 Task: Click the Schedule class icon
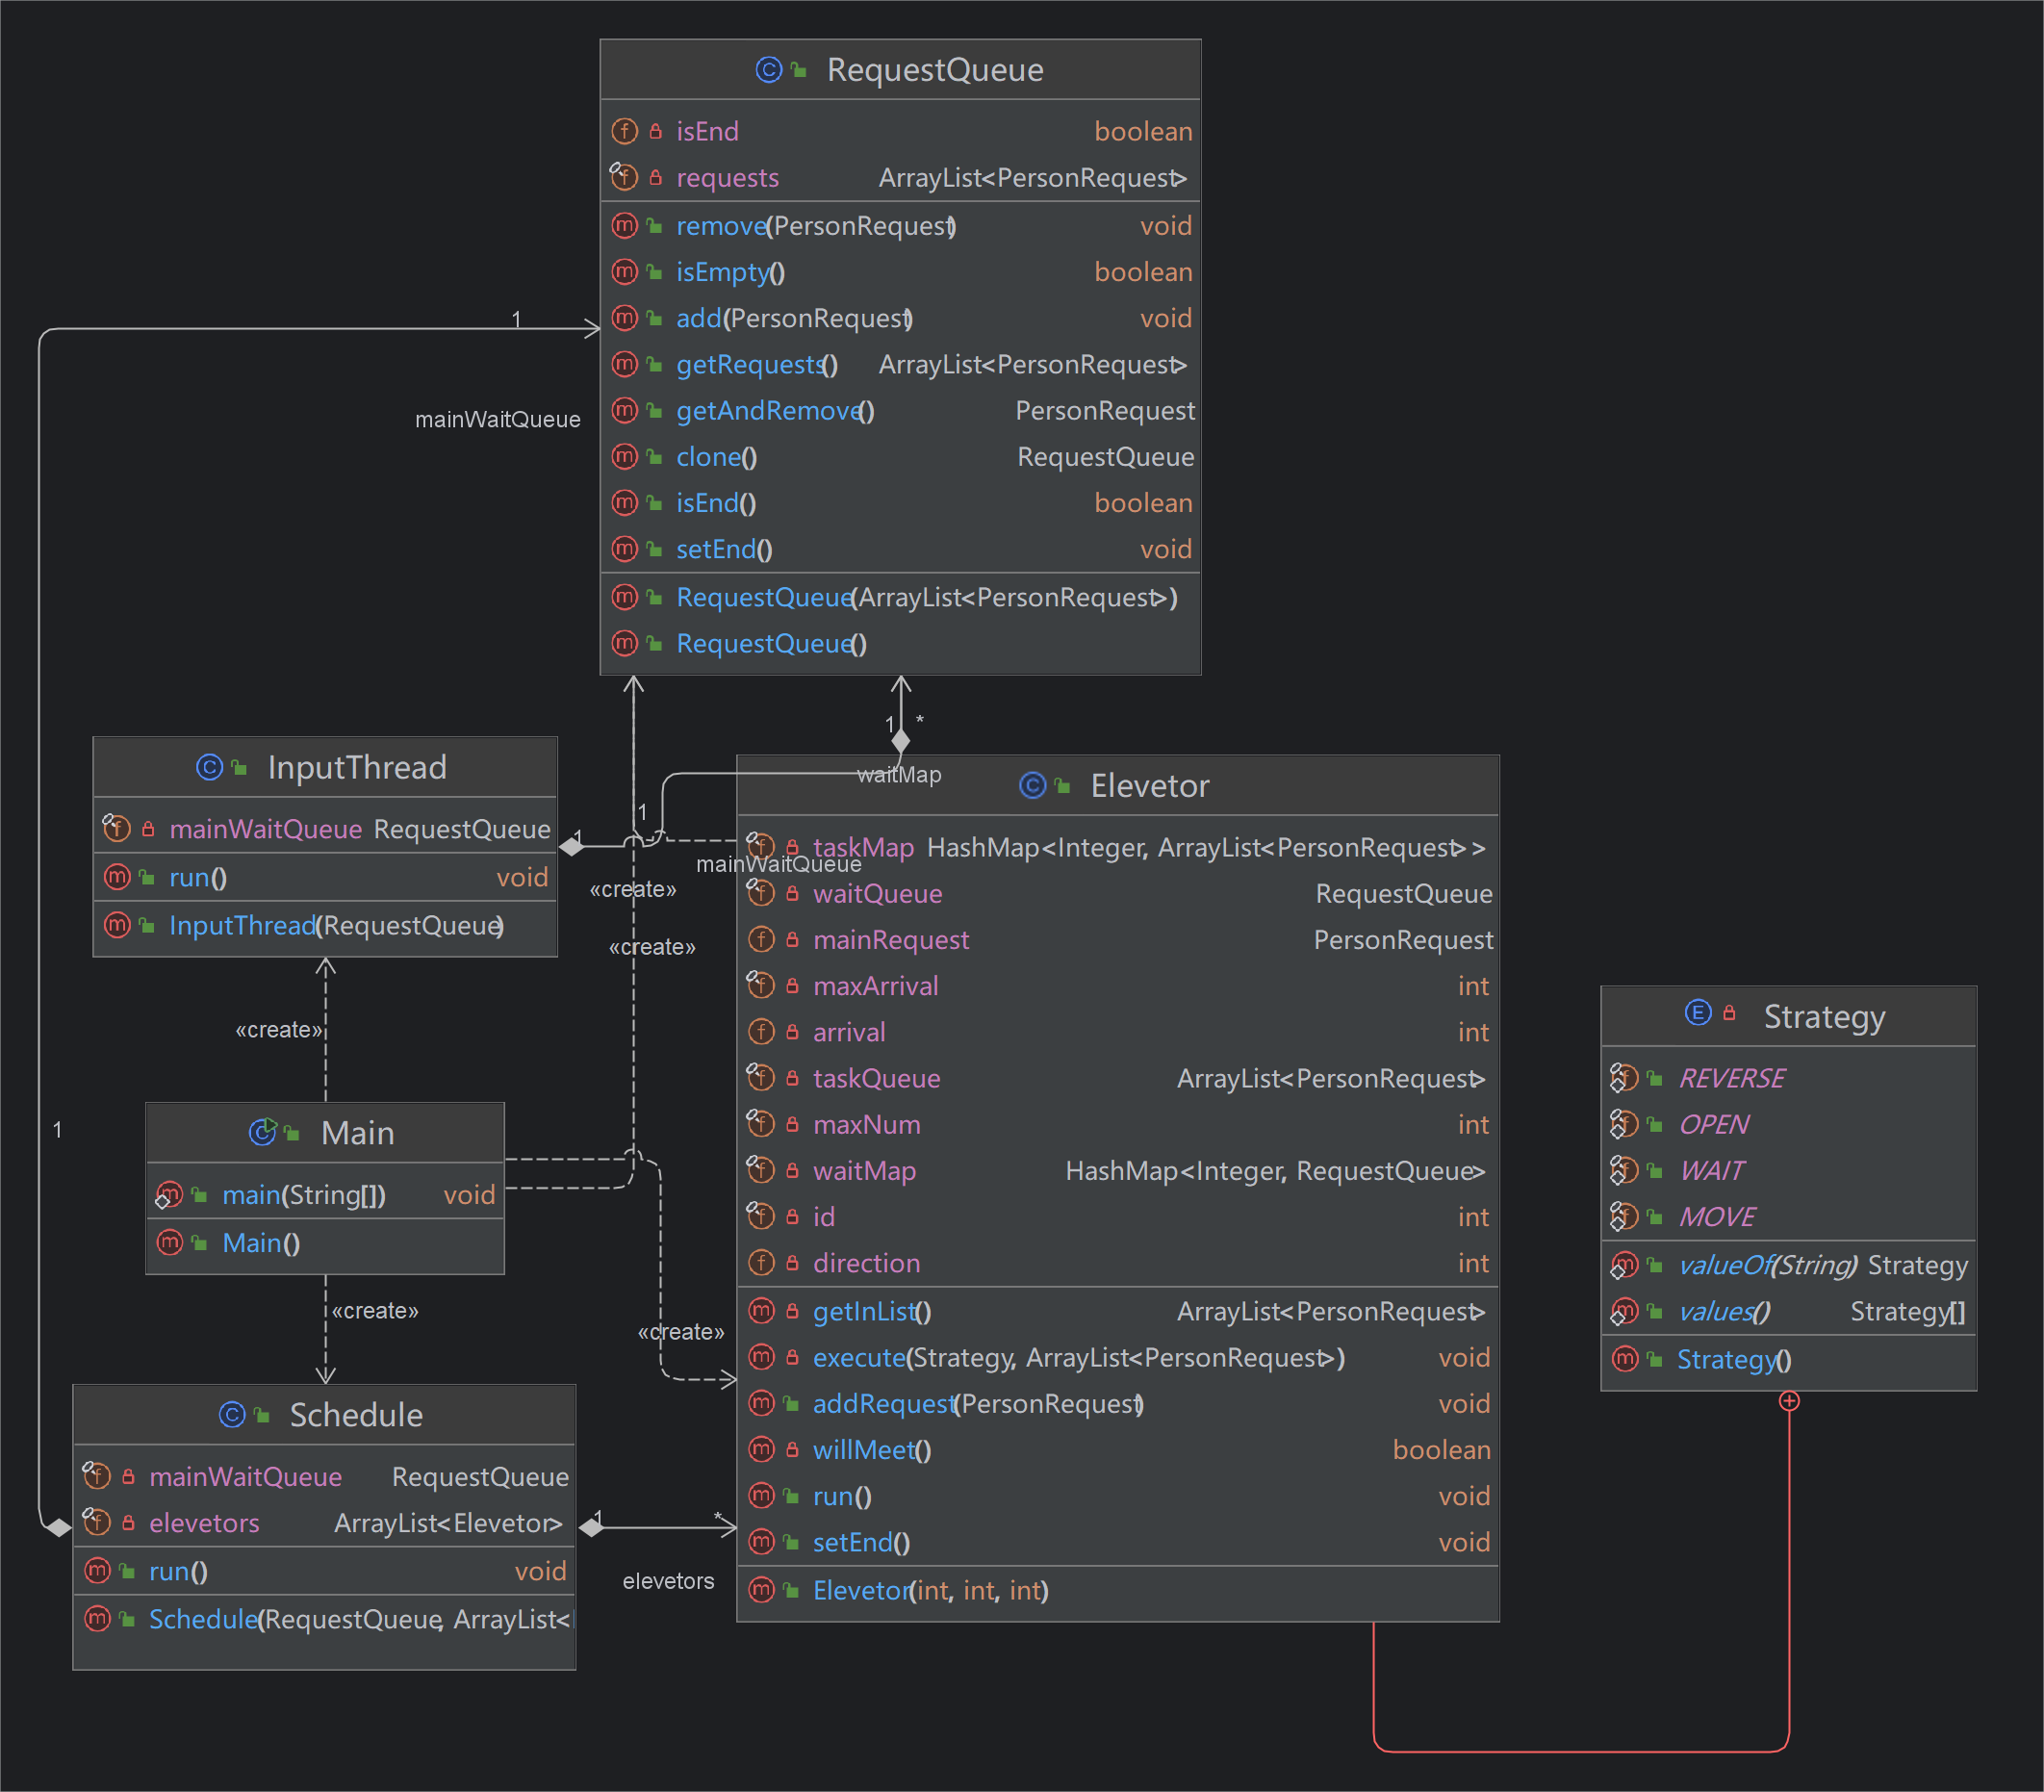[x=231, y=1414]
